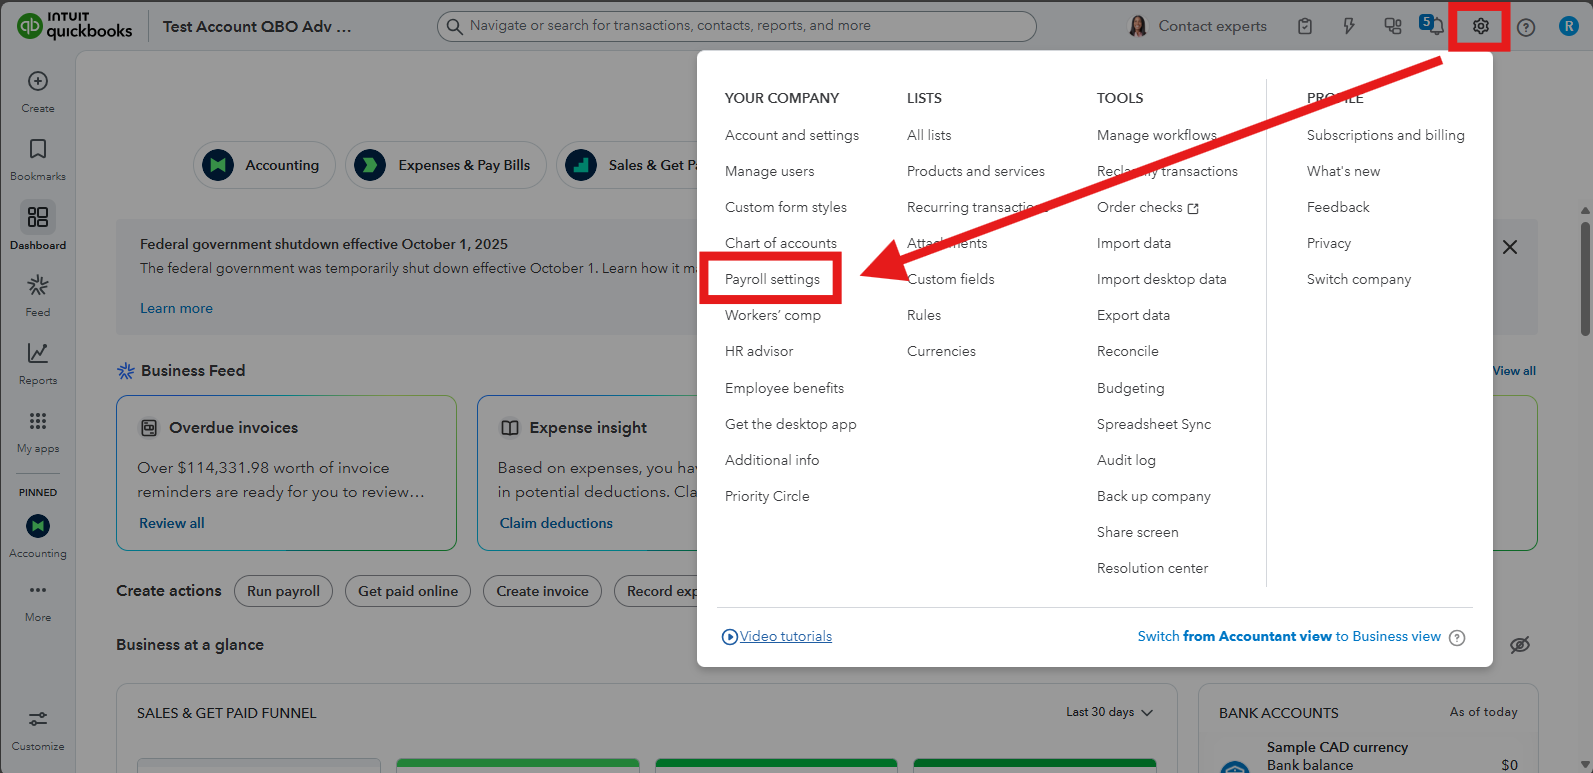Open My apps grid icon
Screen dimensions: 1593x773
click(x=38, y=422)
